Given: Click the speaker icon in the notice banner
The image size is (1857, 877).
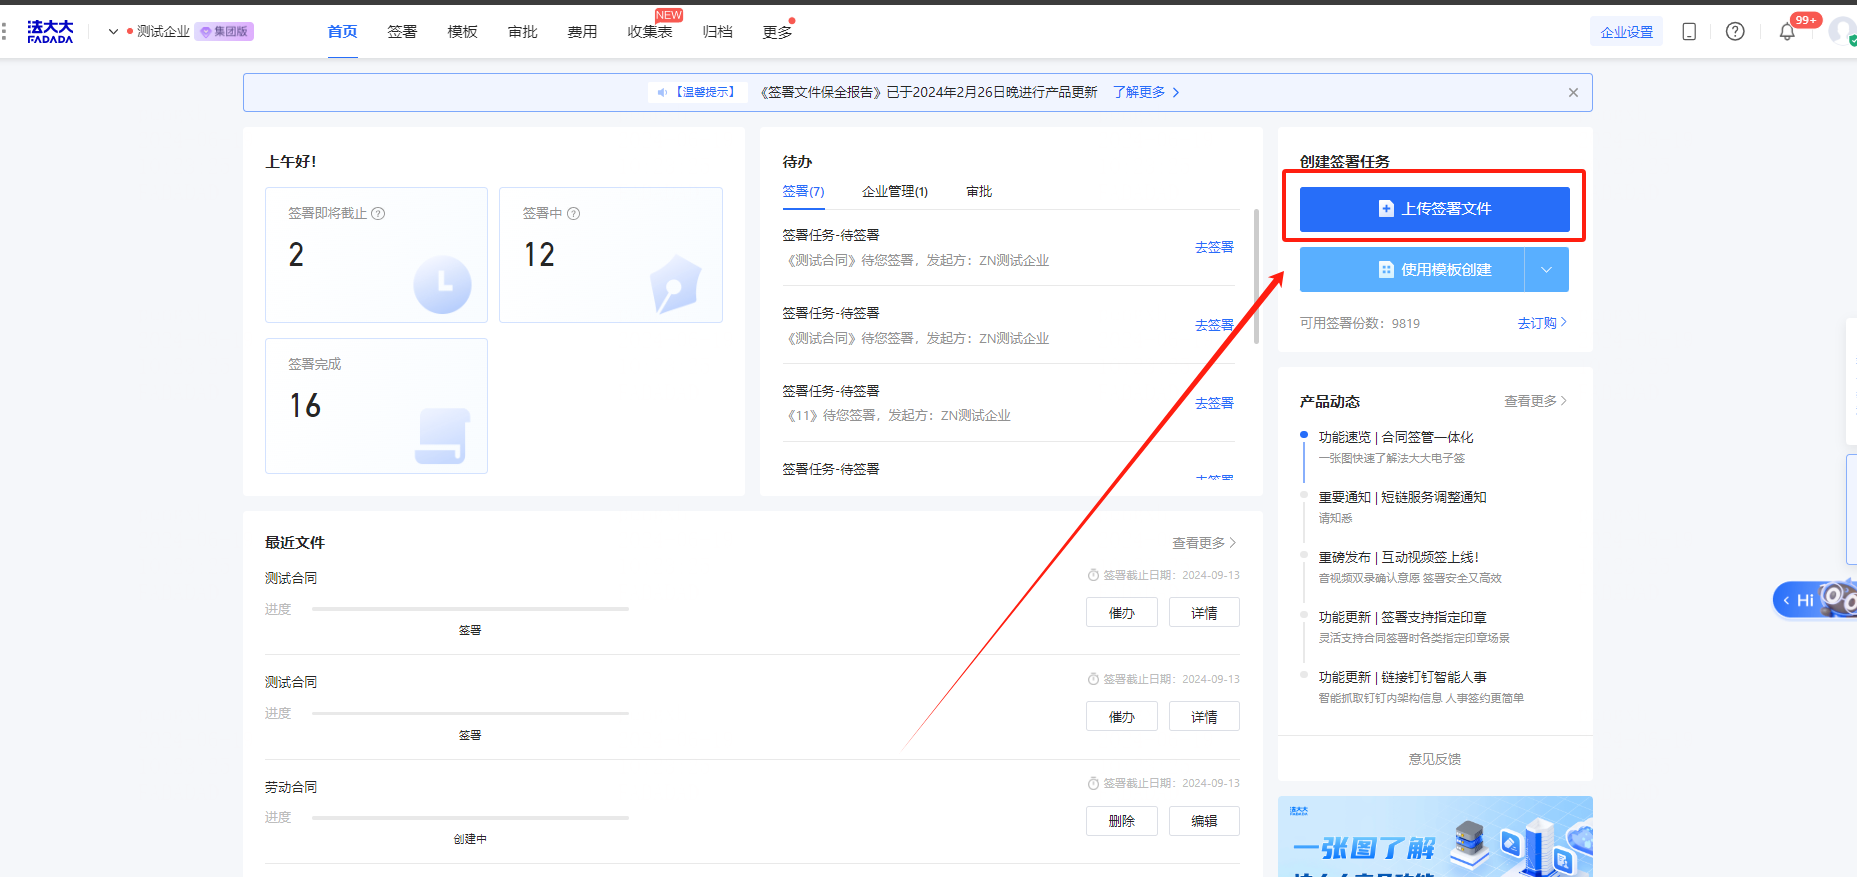Looking at the screenshot, I should (x=661, y=92).
